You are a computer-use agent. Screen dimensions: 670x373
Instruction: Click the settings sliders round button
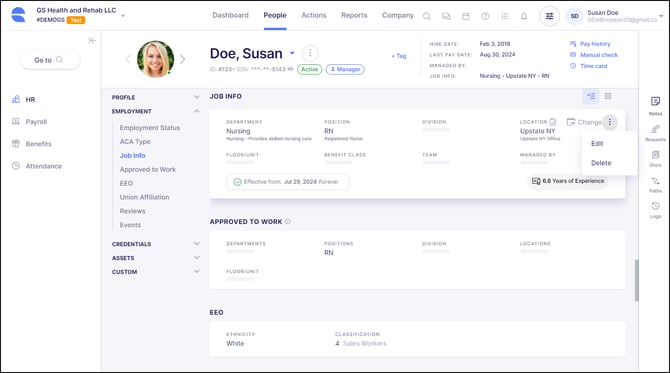(550, 16)
